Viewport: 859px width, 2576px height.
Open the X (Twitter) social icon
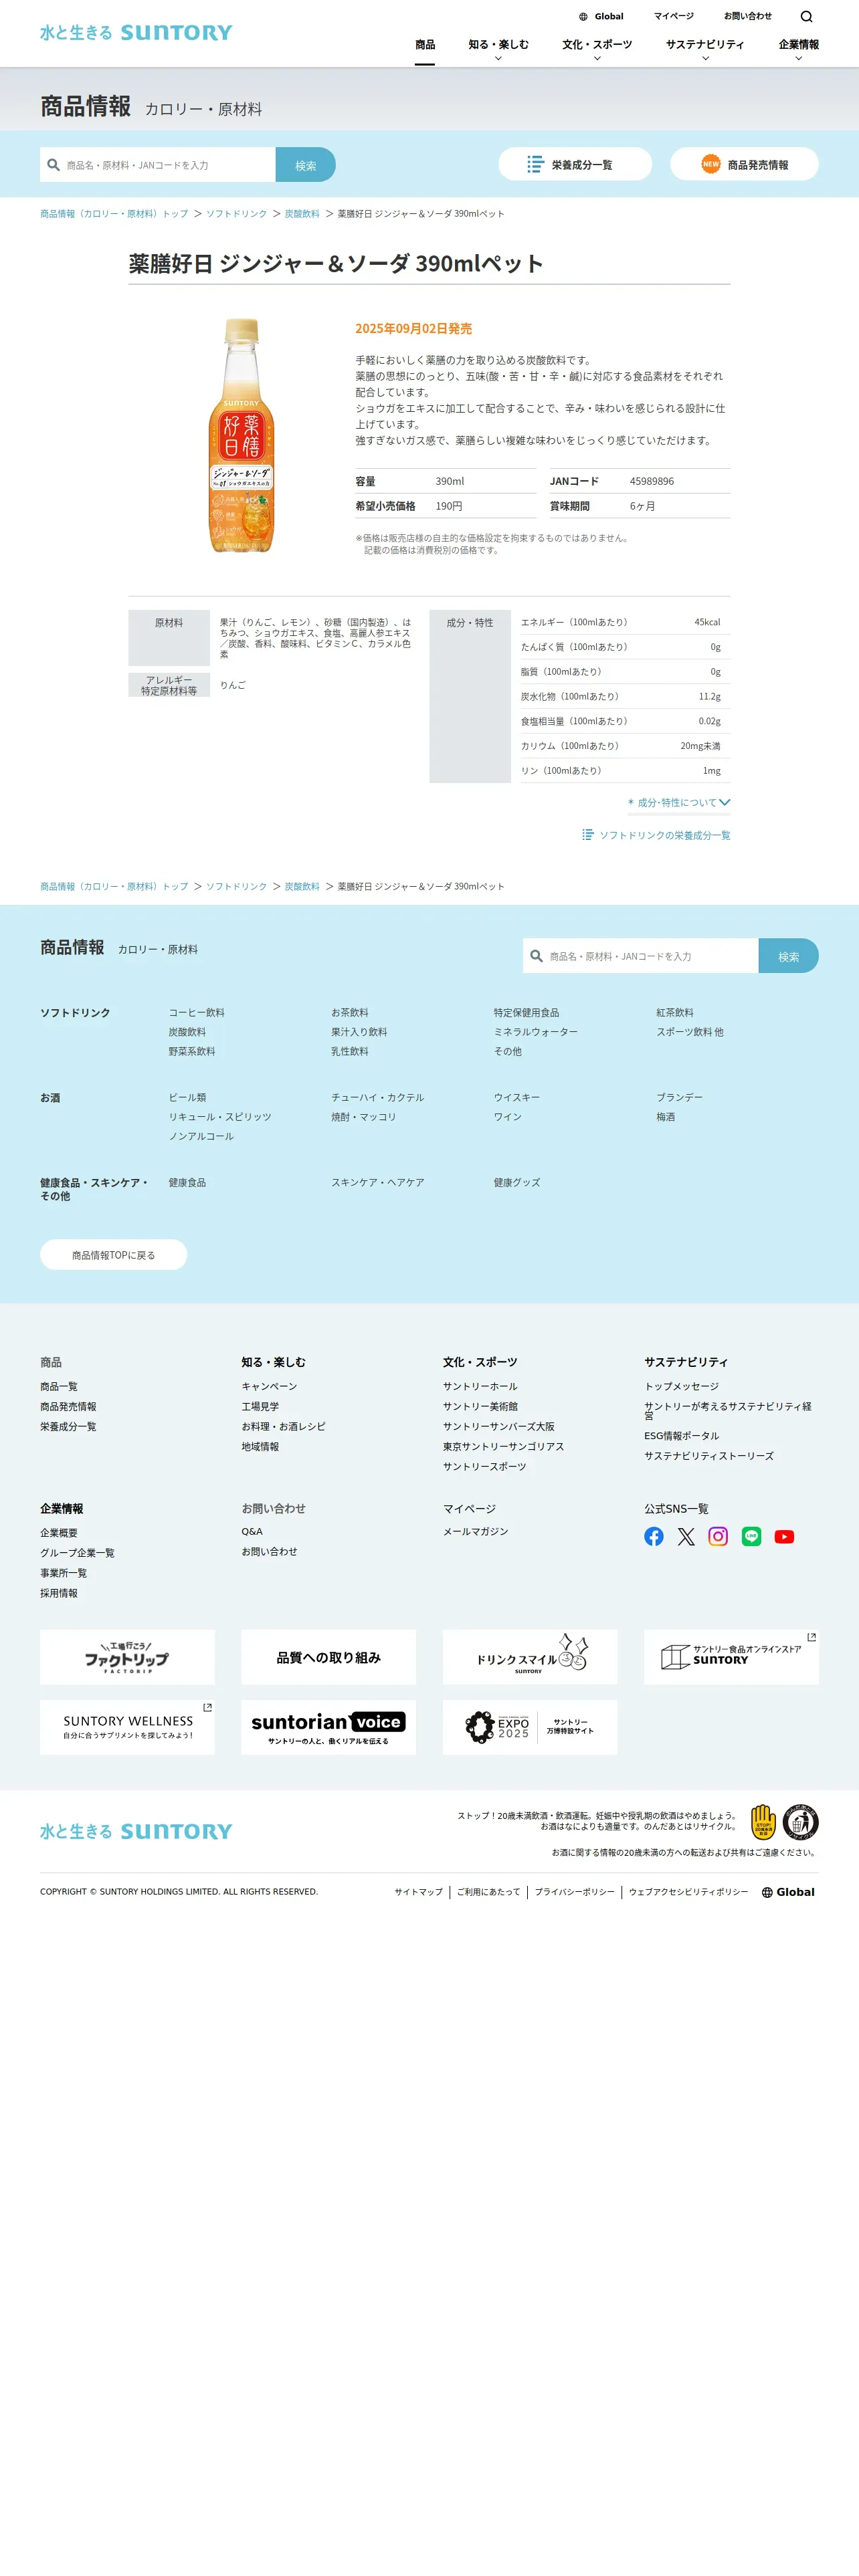[686, 1536]
